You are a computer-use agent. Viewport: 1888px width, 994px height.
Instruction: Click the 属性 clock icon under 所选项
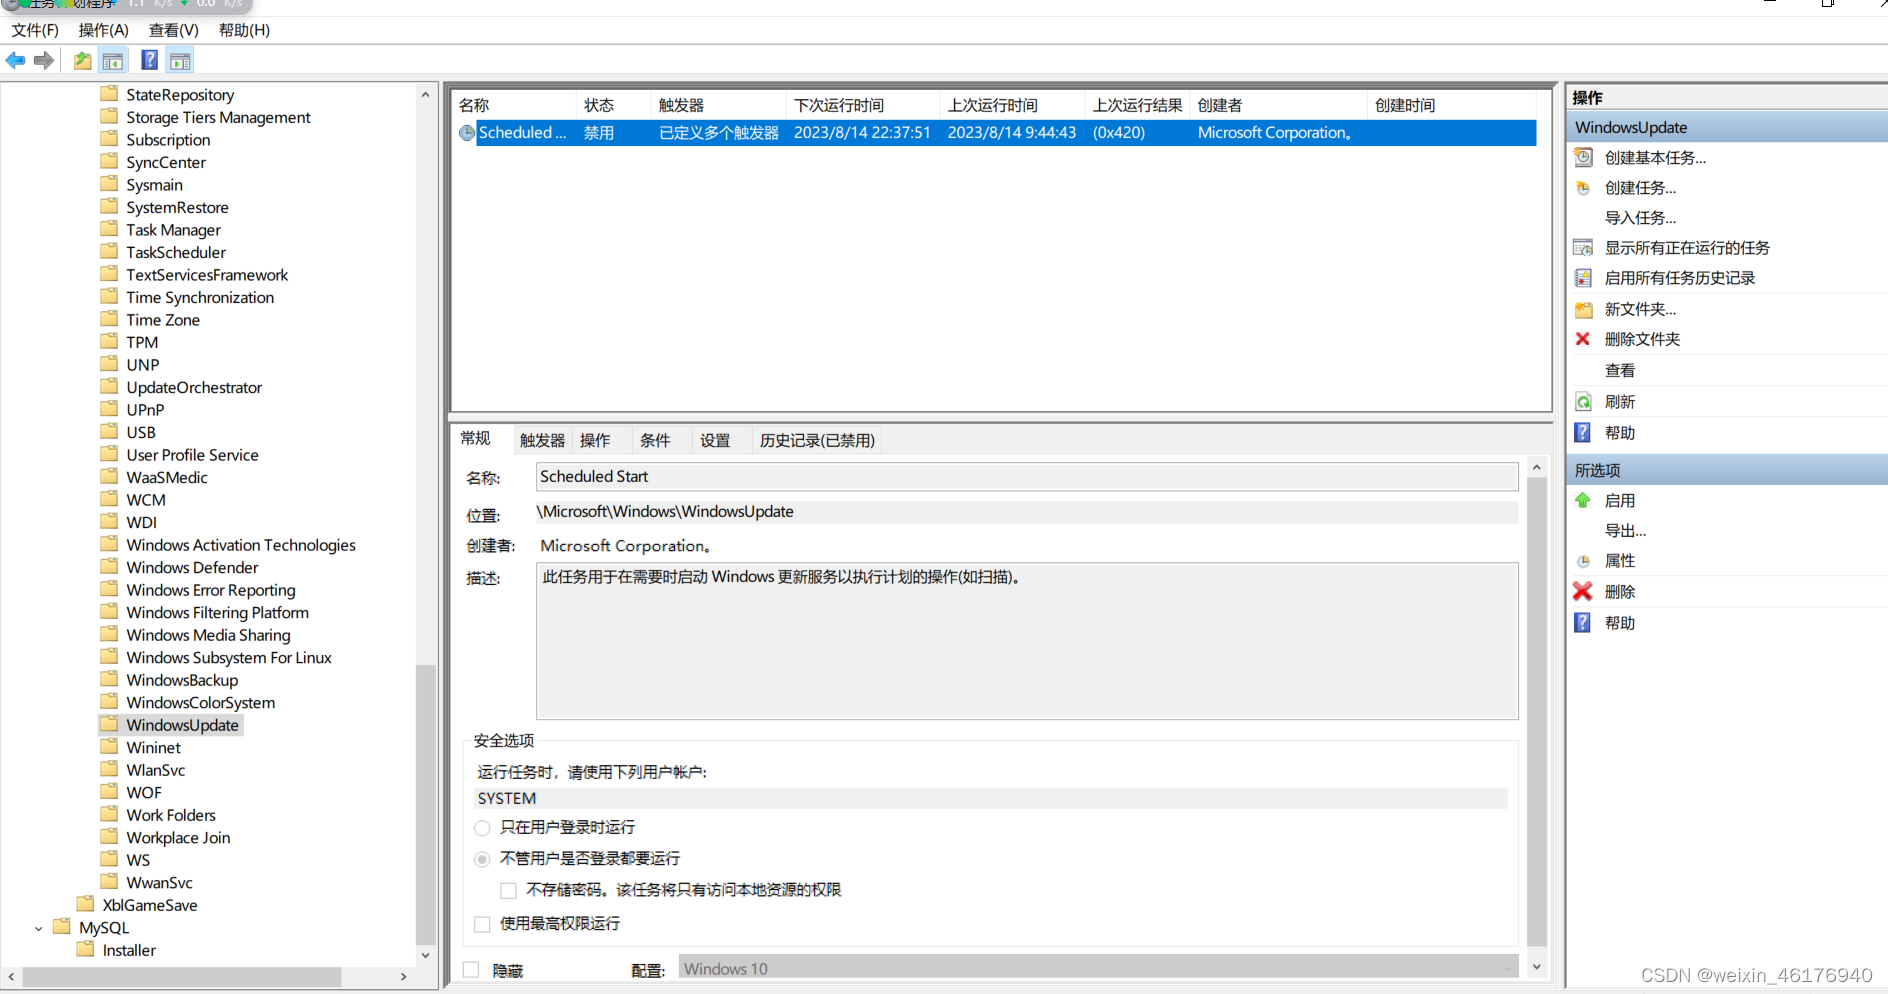coord(1583,562)
